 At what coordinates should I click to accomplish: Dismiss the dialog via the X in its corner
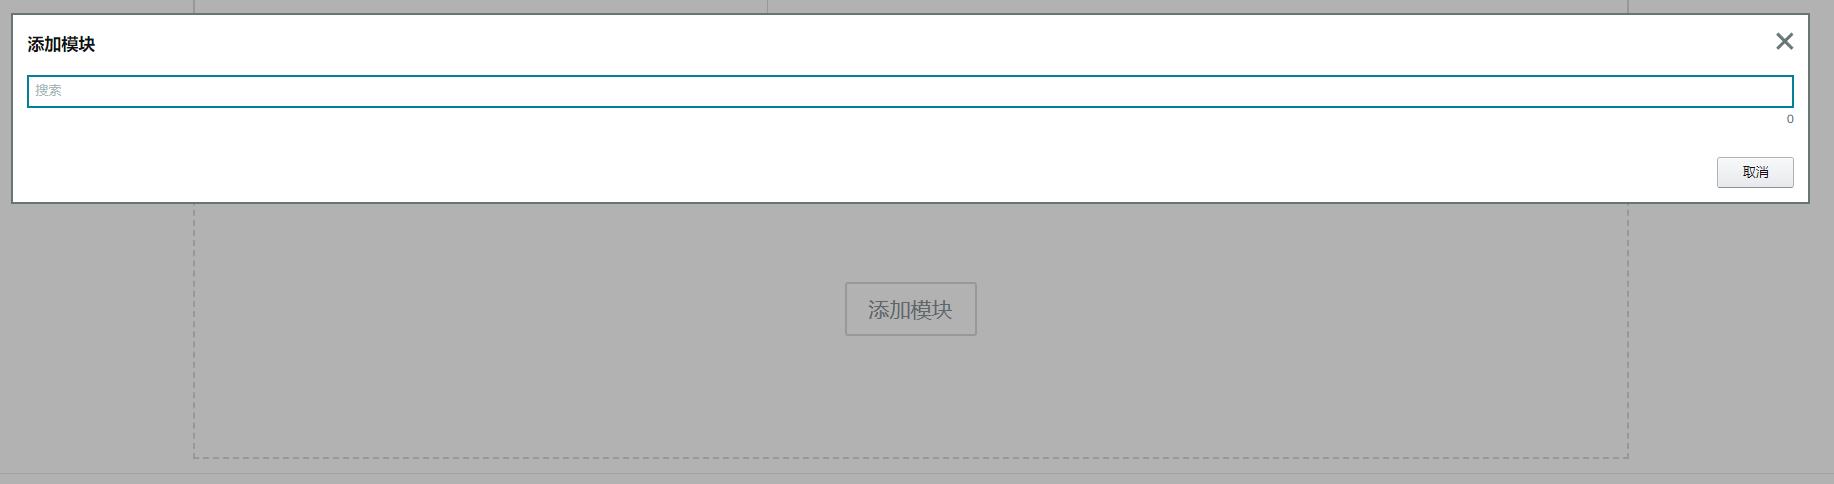pyautogui.click(x=1784, y=41)
